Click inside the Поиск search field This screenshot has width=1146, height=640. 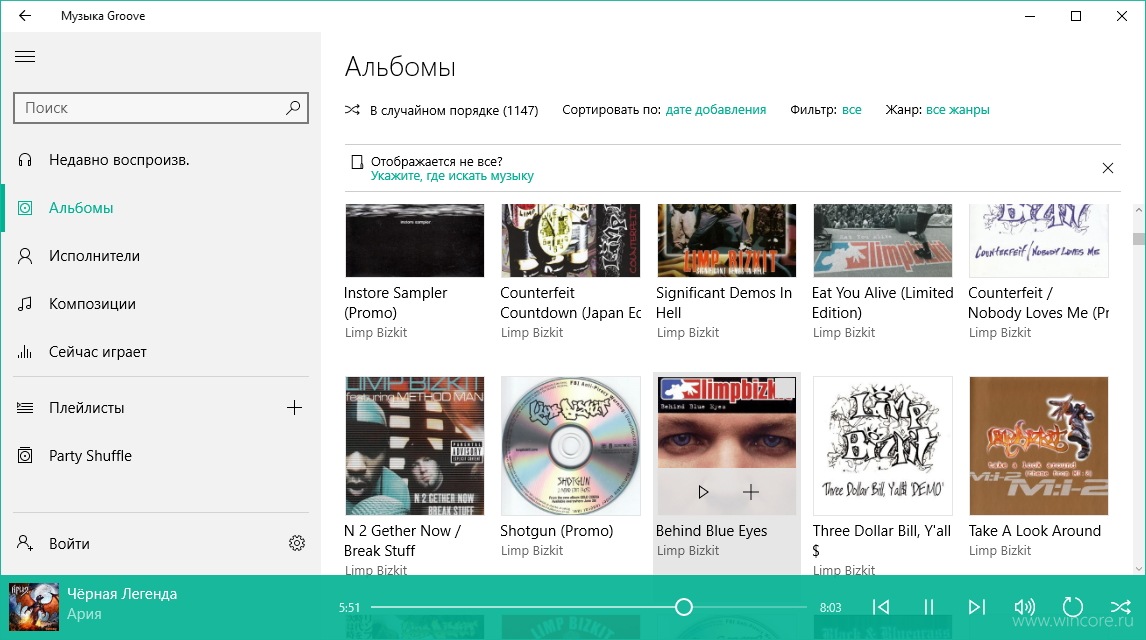coord(161,108)
